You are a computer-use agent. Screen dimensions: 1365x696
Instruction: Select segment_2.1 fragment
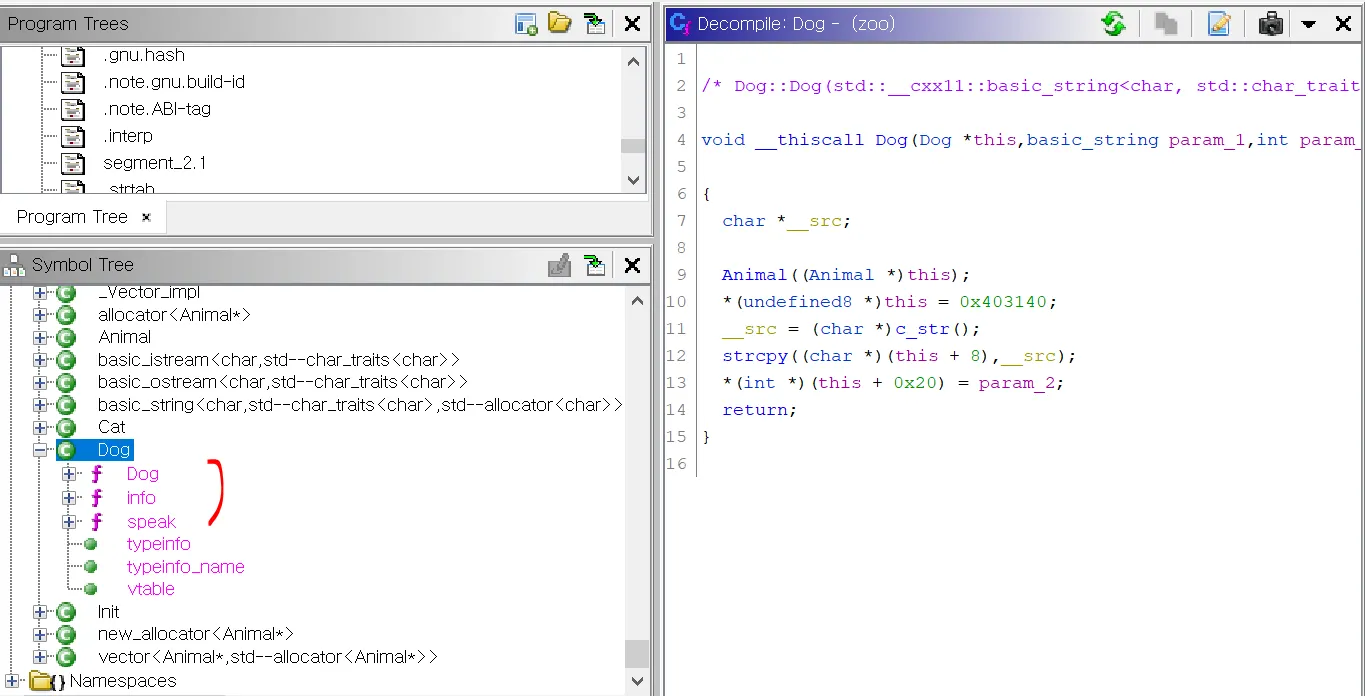155,163
